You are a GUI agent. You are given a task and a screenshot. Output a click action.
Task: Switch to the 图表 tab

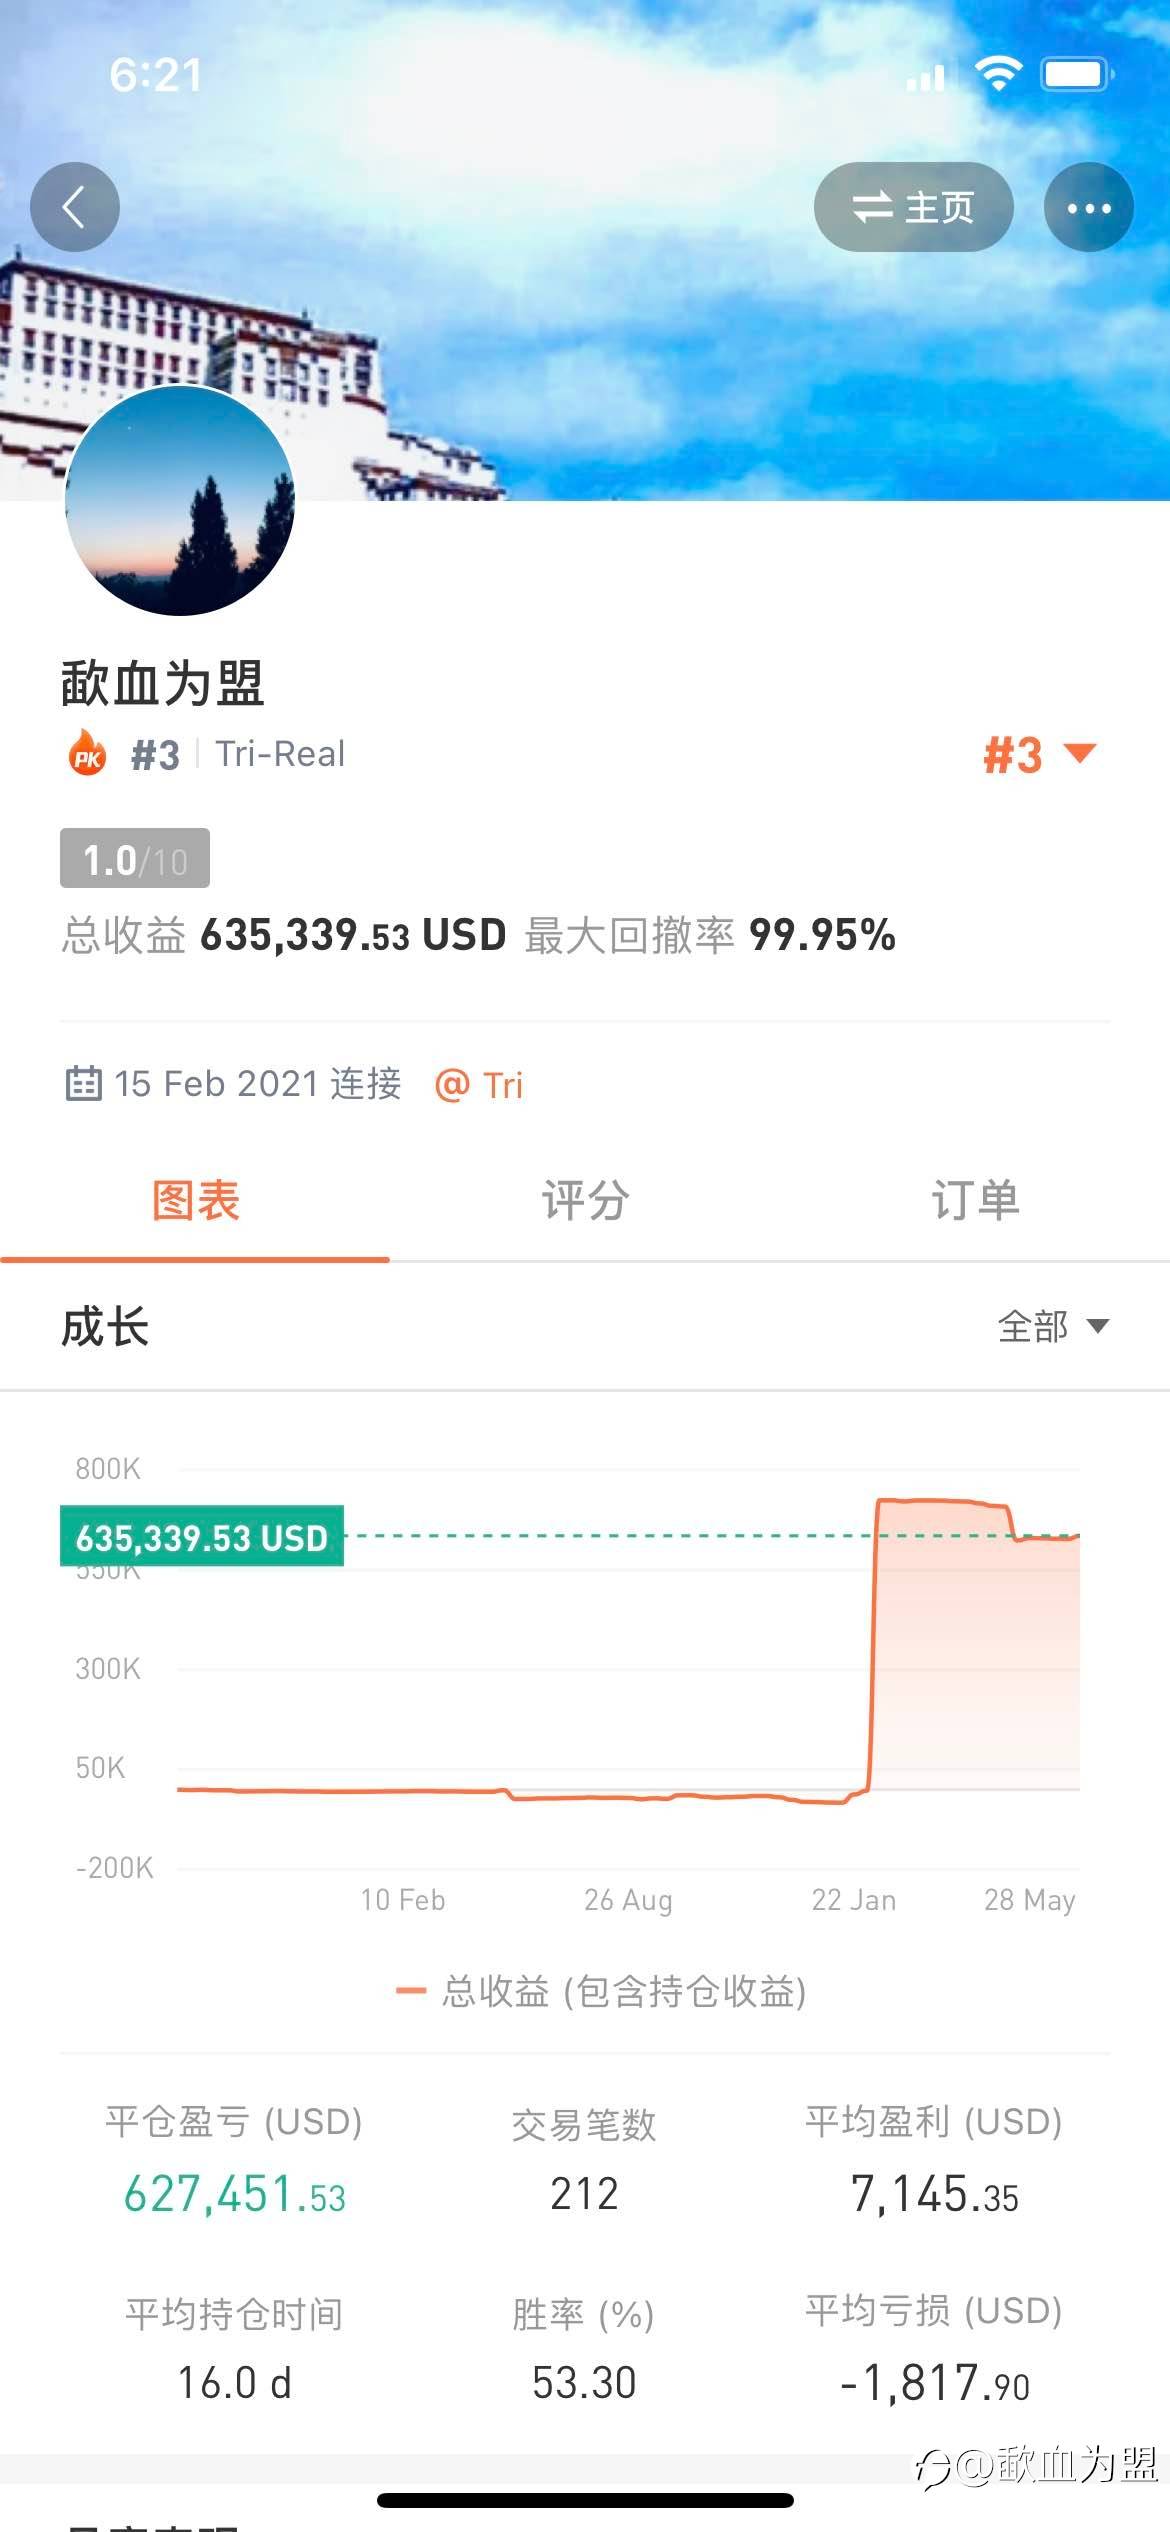pos(195,1201)
